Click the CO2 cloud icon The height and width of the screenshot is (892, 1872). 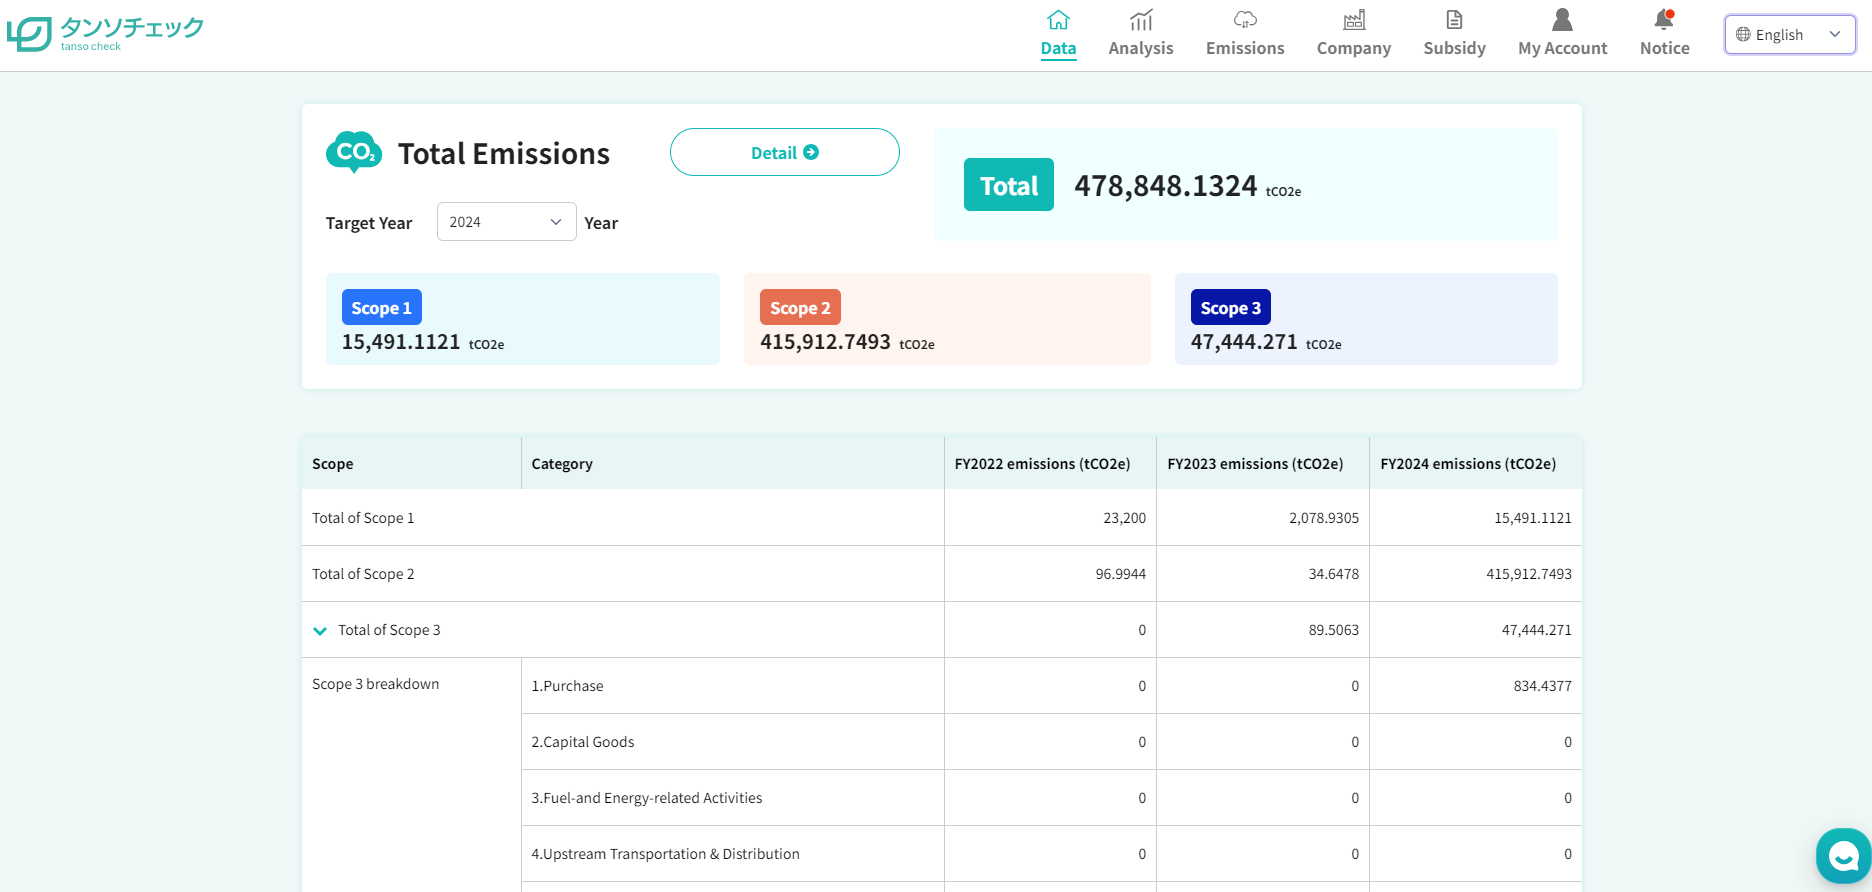click(353, 152)
